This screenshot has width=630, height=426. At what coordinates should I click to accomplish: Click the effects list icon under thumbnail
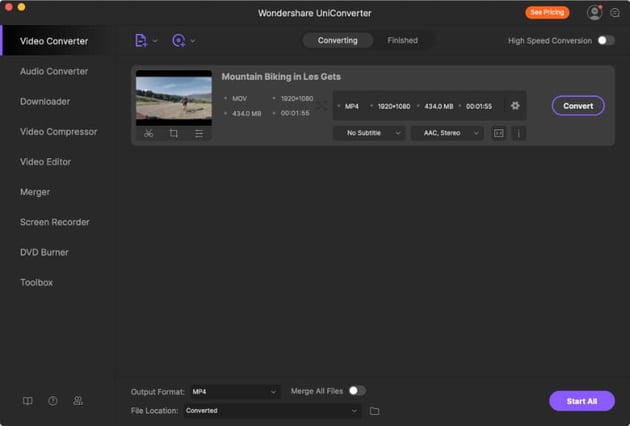tap(199, 133)
